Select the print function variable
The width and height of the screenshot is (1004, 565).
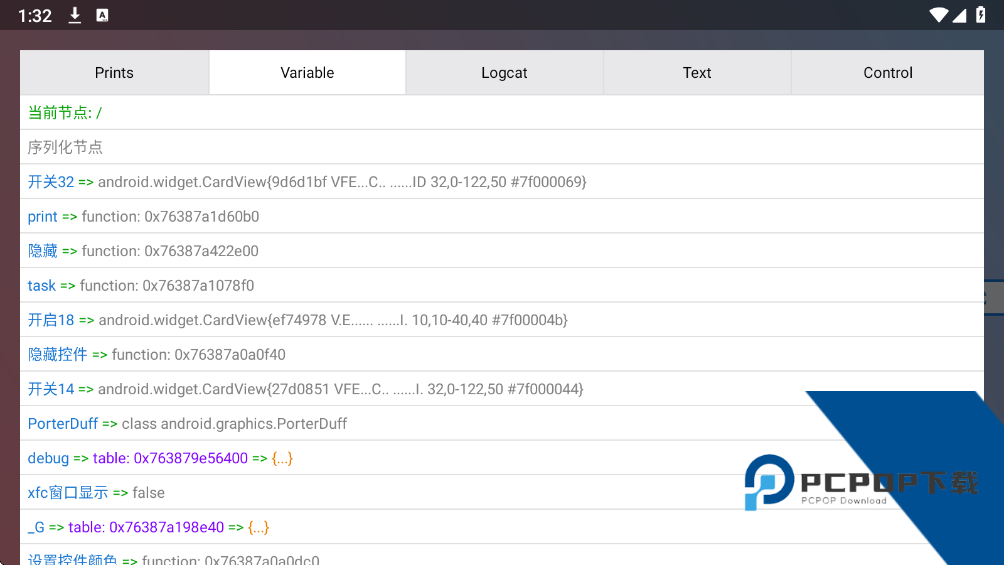click(143, 216)
